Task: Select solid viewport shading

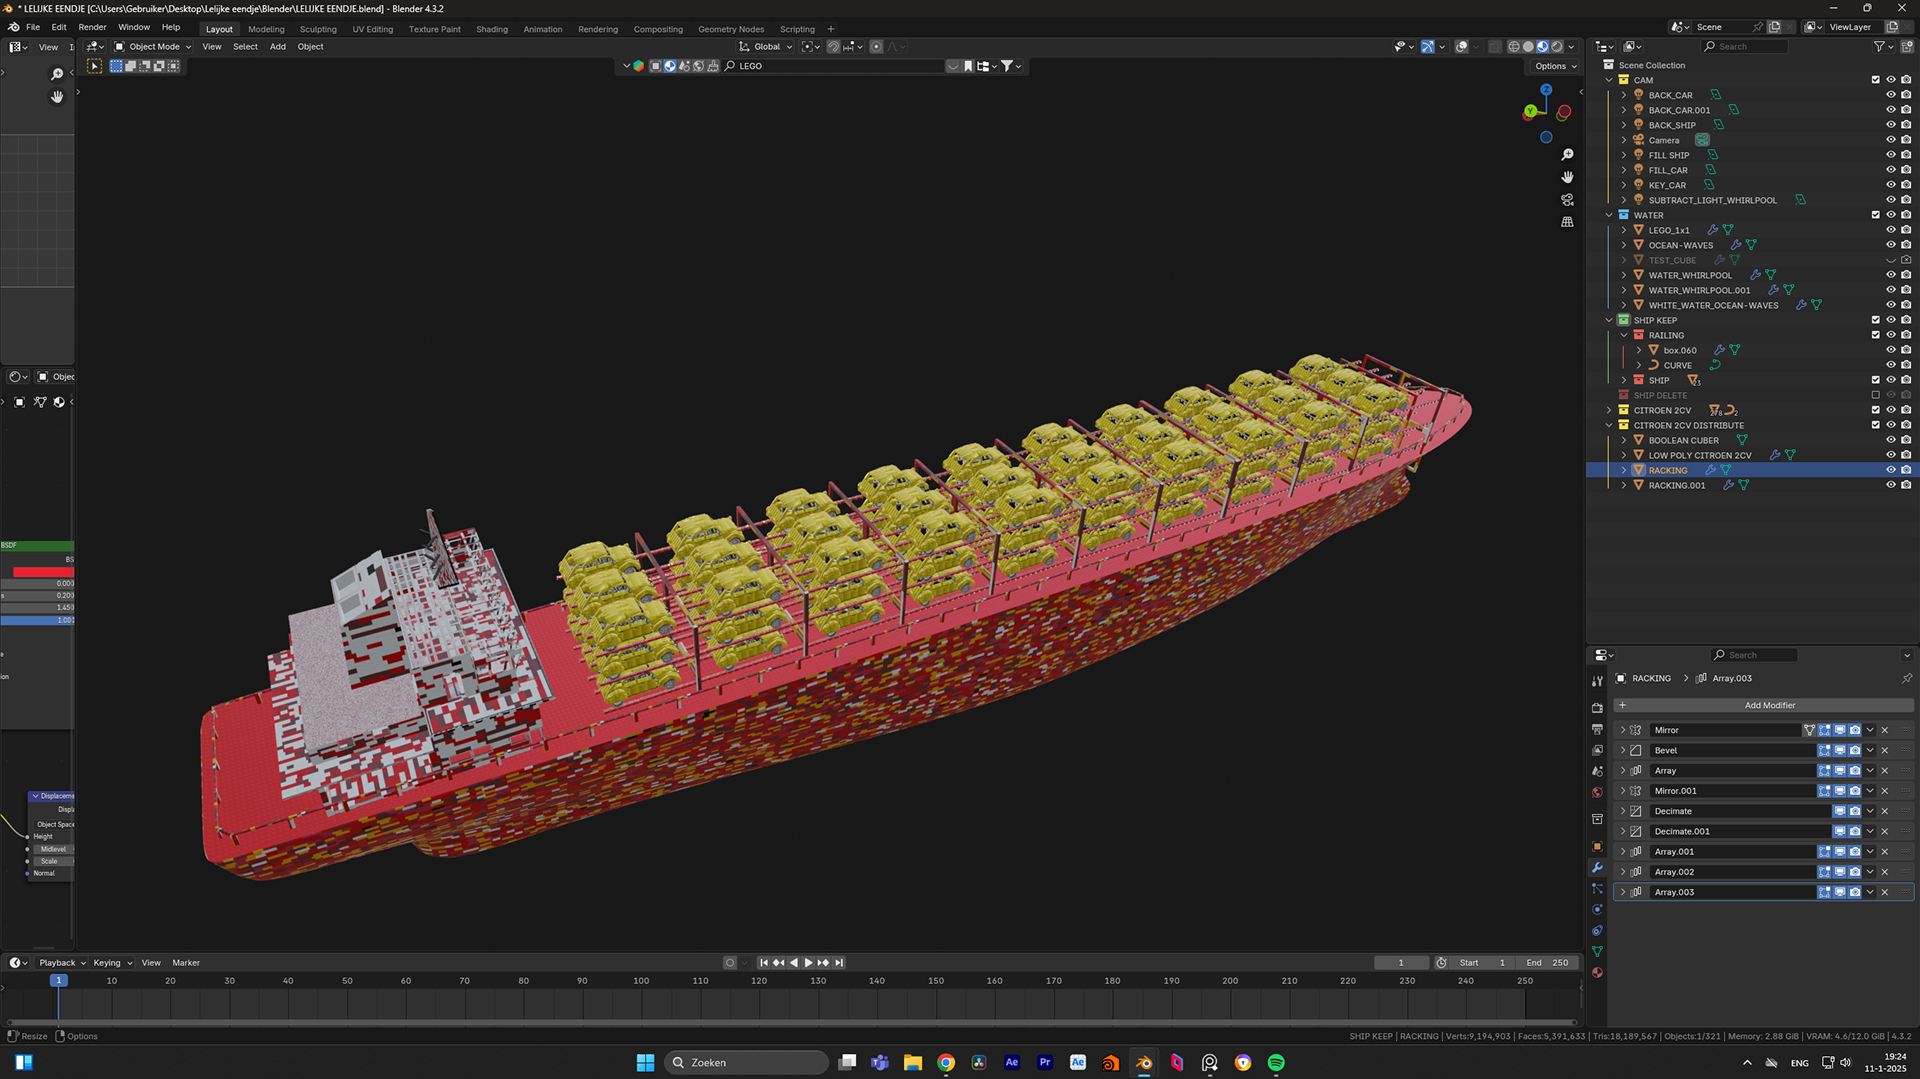Action: (1528, 47)
